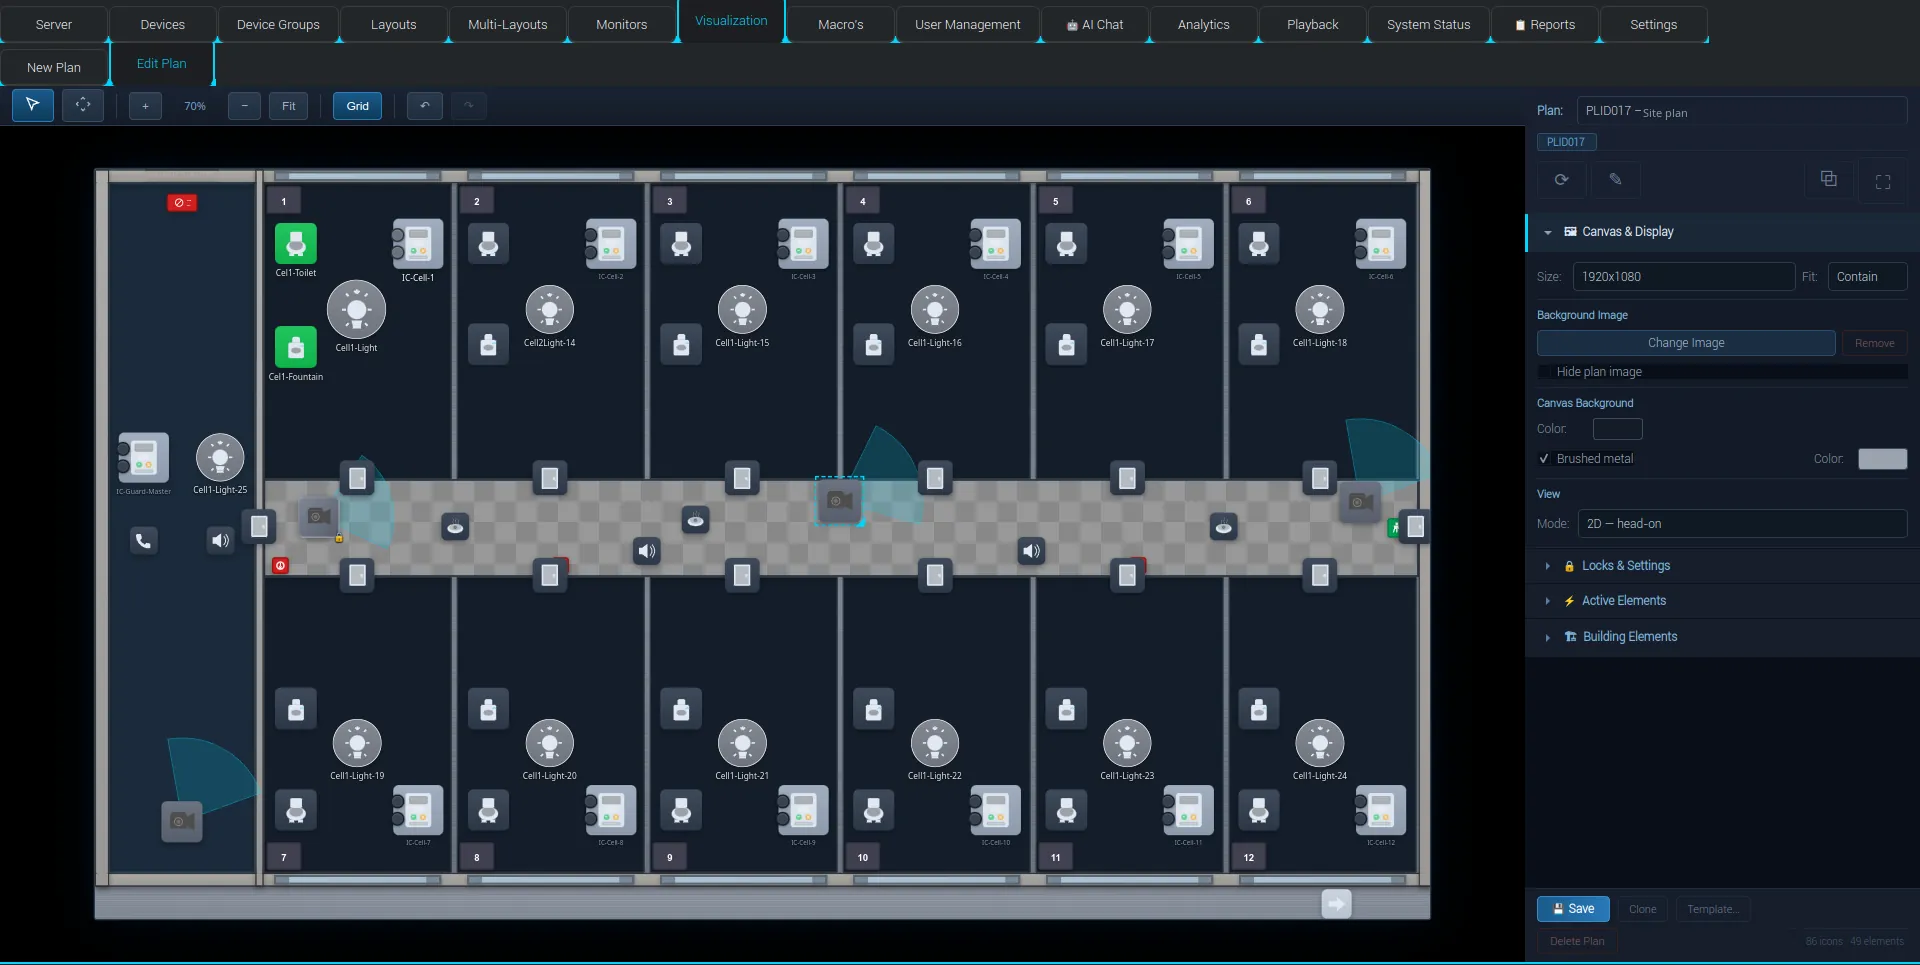Click the Save button
This screenshot has height=965, width=1920.
click(1573, 909)
